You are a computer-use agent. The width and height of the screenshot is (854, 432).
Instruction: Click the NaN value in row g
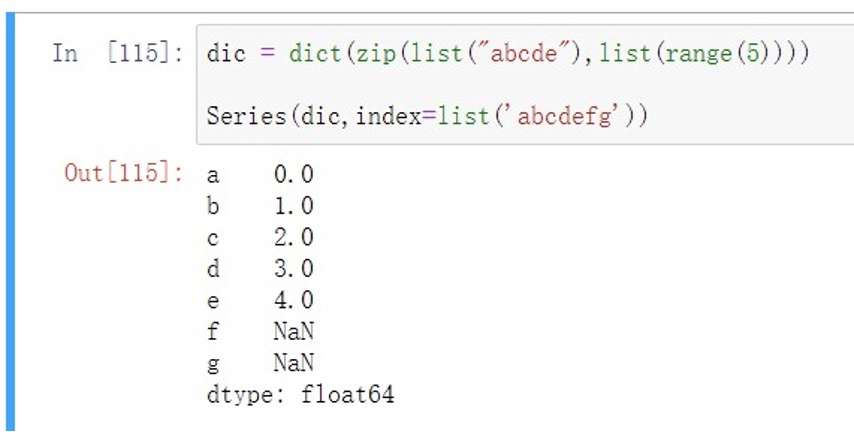tap(293, 363)
